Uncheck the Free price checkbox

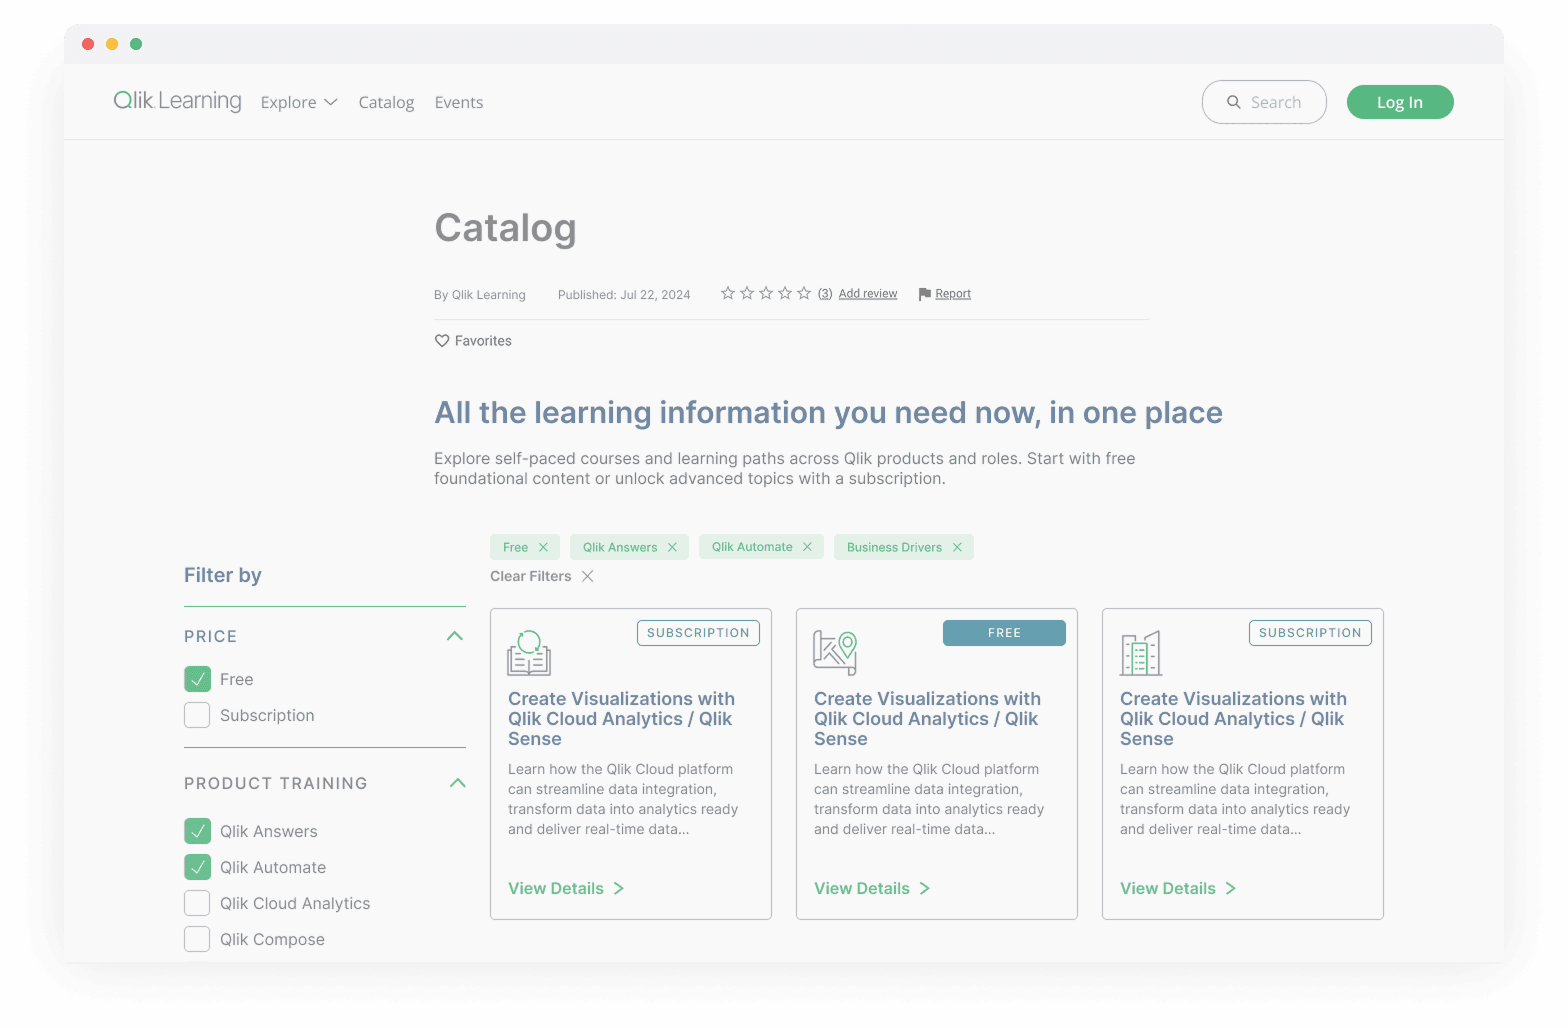coord(197,679)
